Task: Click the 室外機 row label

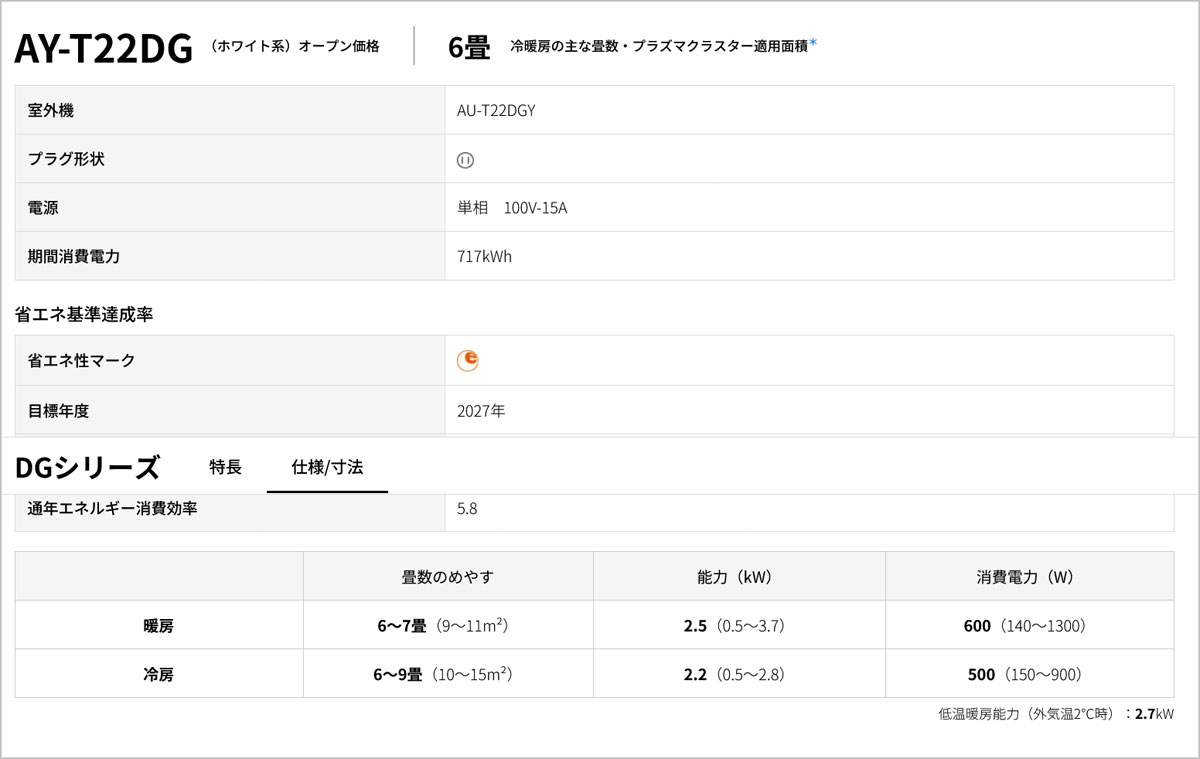Action: tap(51, 111)
